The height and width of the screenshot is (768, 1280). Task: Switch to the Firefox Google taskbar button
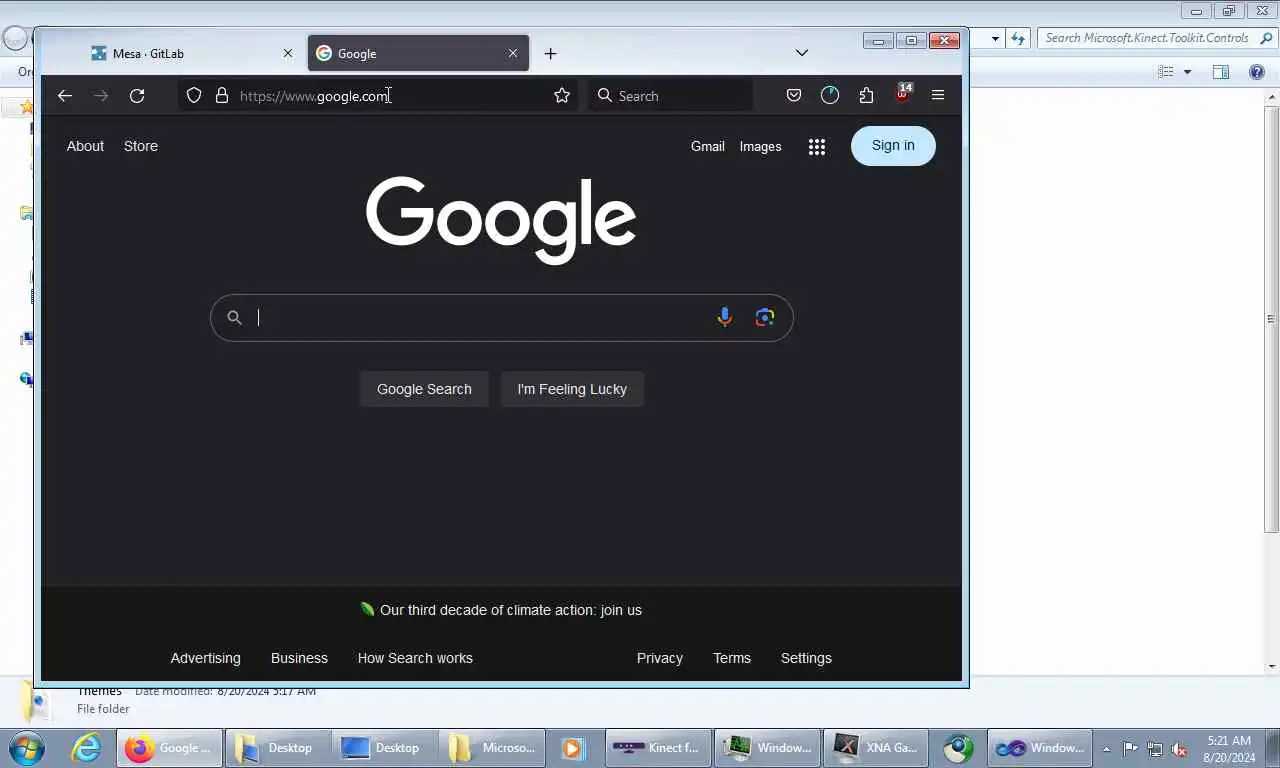170,748
